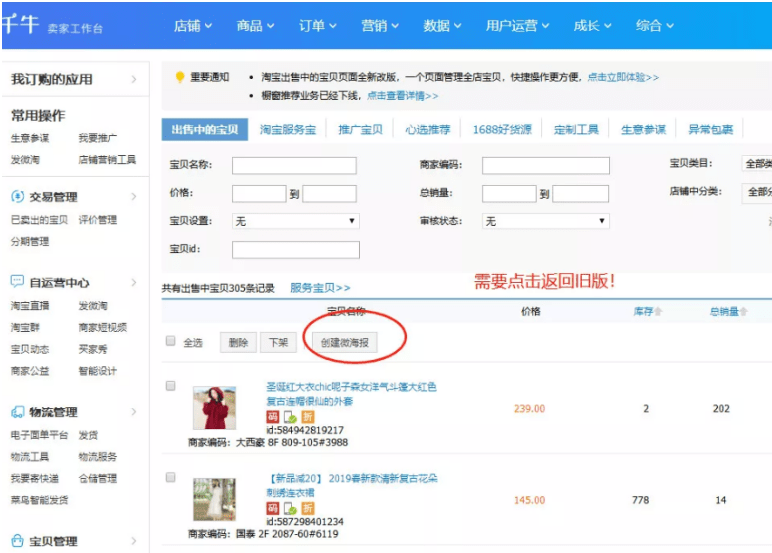Check the box for the 2019春新款 dress item

click(170, 477)
